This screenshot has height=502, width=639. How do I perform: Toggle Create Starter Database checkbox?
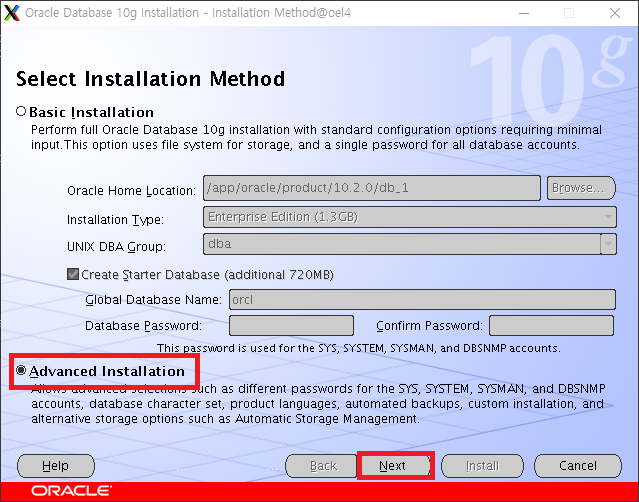coord(73,274)
